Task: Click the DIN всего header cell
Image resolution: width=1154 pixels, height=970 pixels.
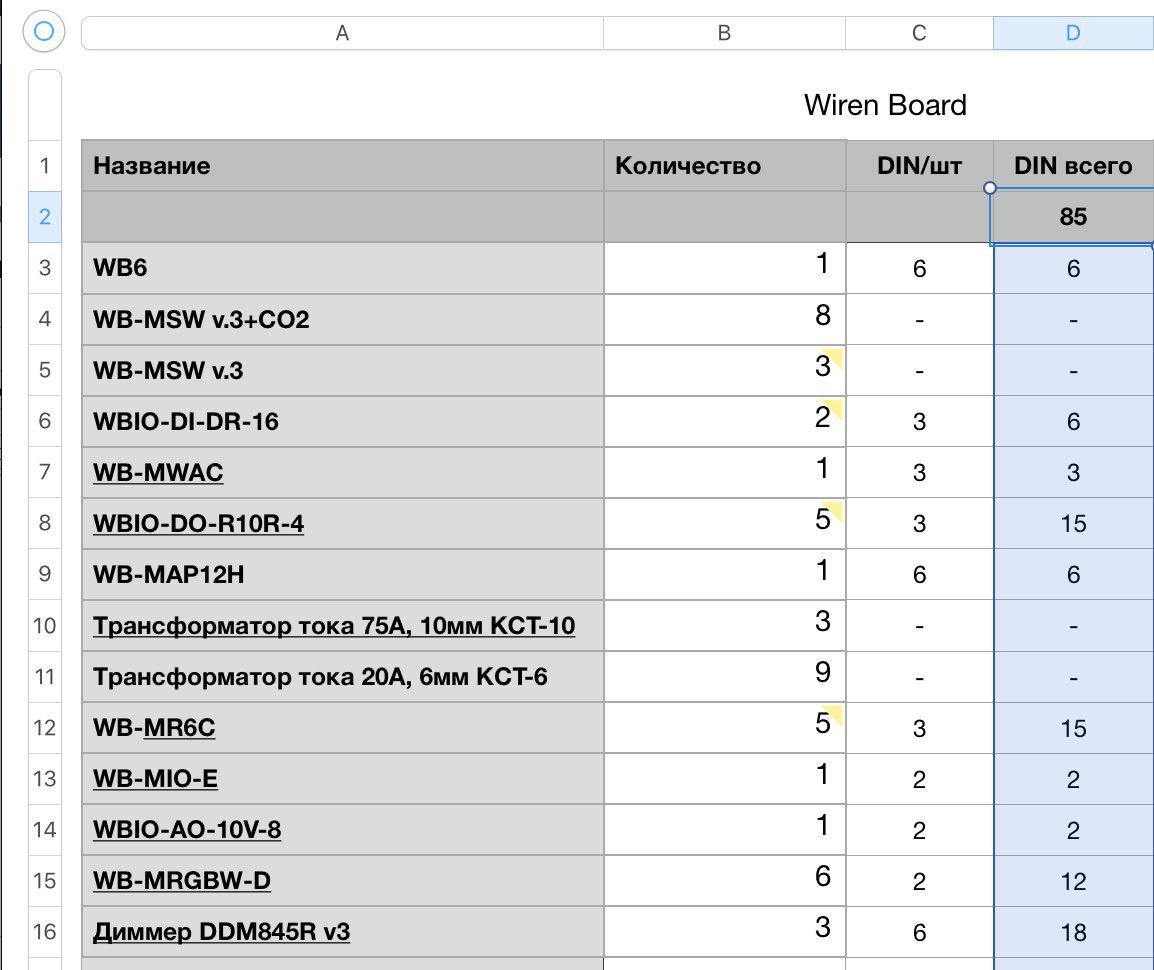Action: click(1074, 166)
